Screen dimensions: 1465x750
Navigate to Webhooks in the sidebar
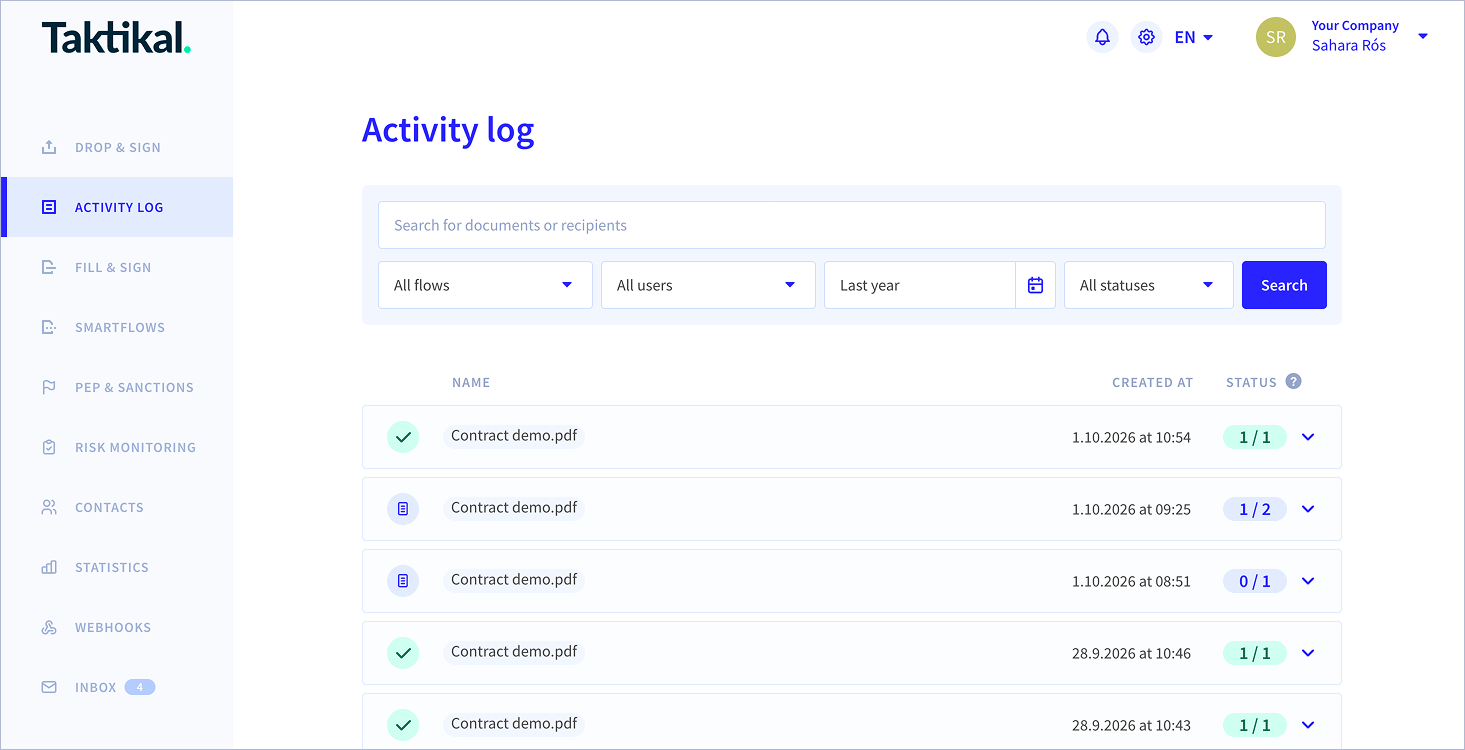point(117,627)
